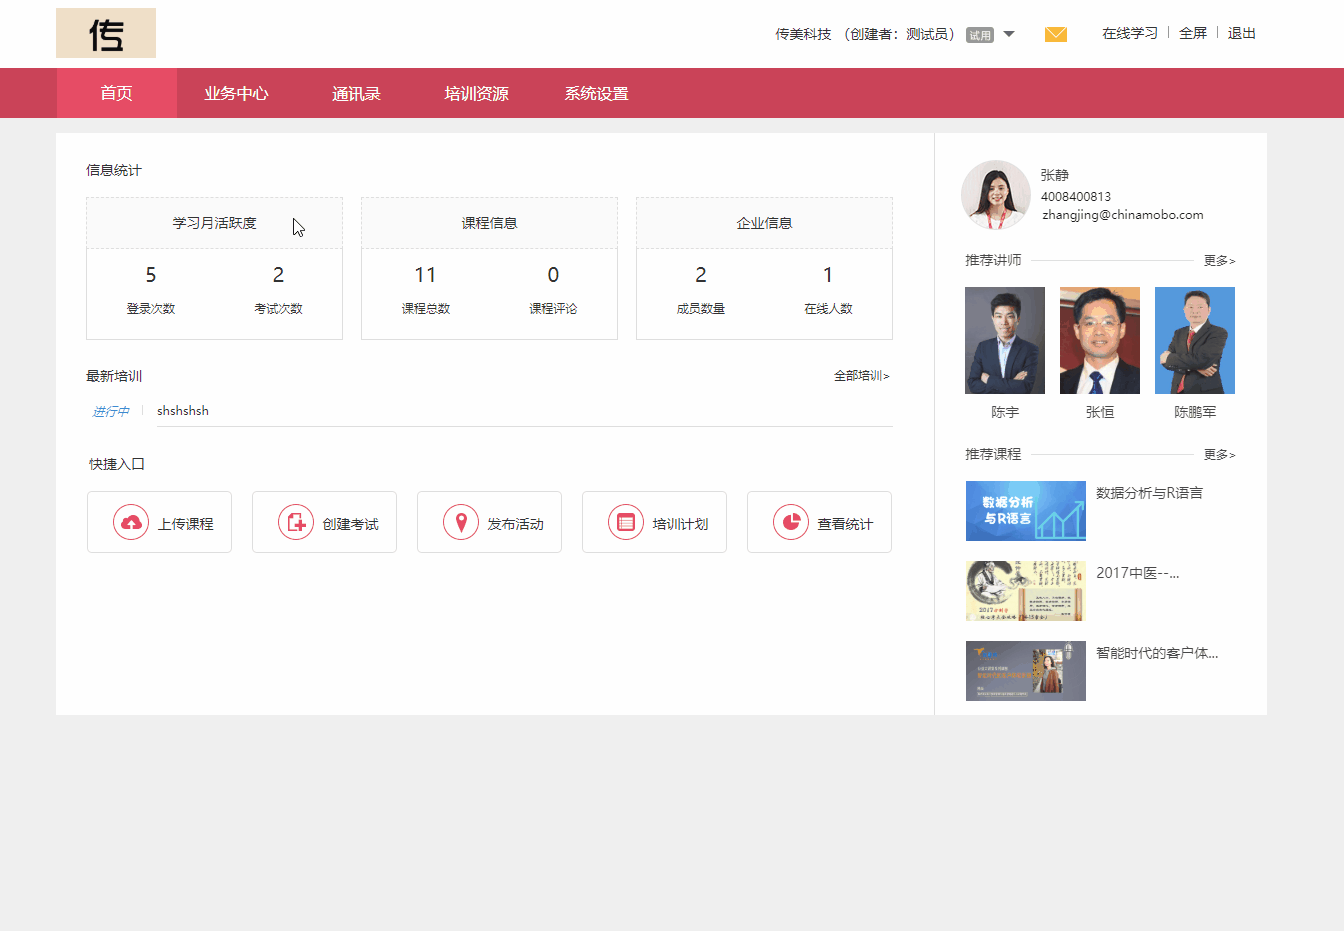Open the 数据分析与R语言 course thumbnail

1025,511
